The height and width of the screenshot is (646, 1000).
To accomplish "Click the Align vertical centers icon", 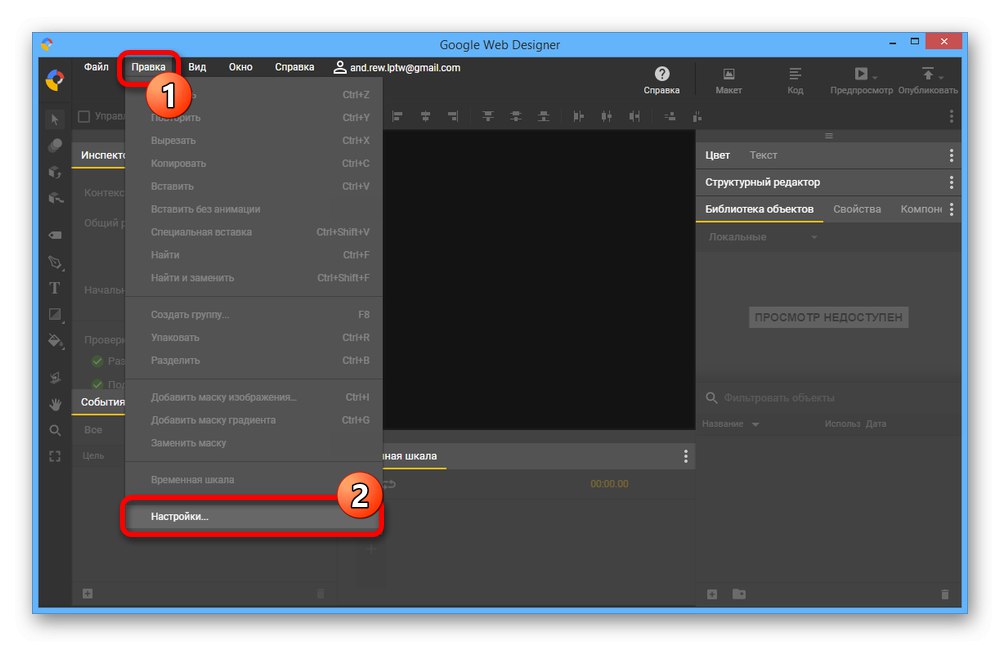I will tap(516, 116).
